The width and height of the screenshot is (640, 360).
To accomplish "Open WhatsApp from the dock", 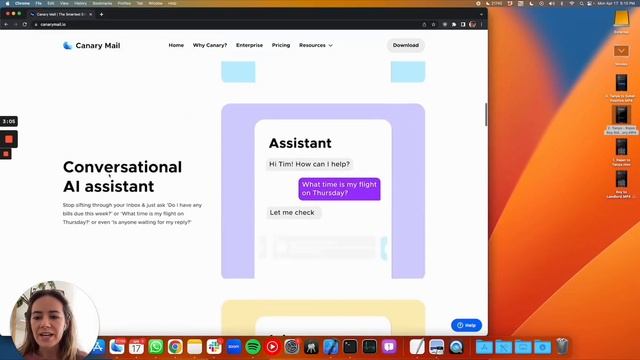I will 156,347.
